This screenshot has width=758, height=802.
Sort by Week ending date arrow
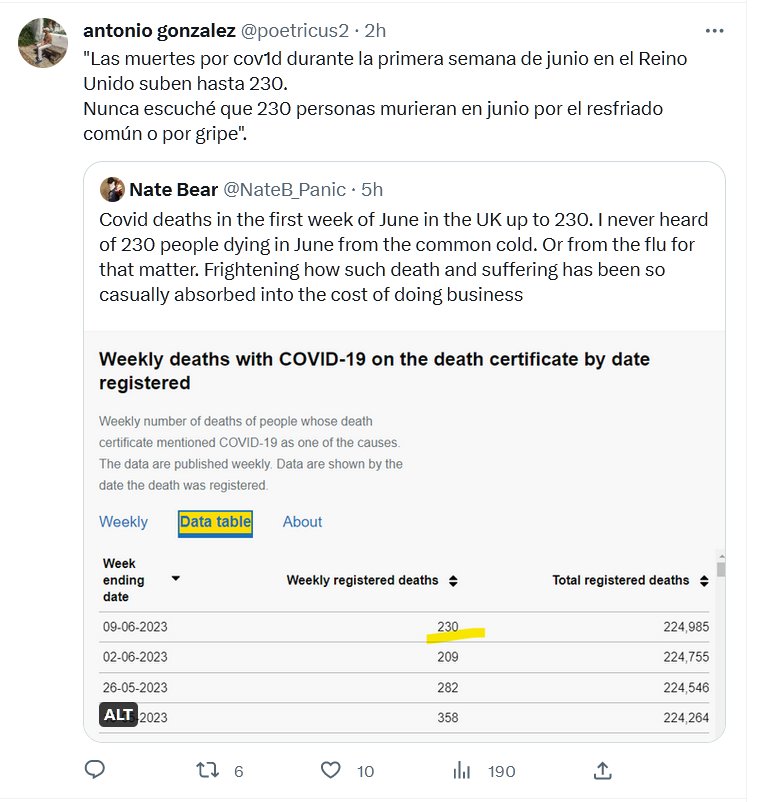(x=176, y=579)
